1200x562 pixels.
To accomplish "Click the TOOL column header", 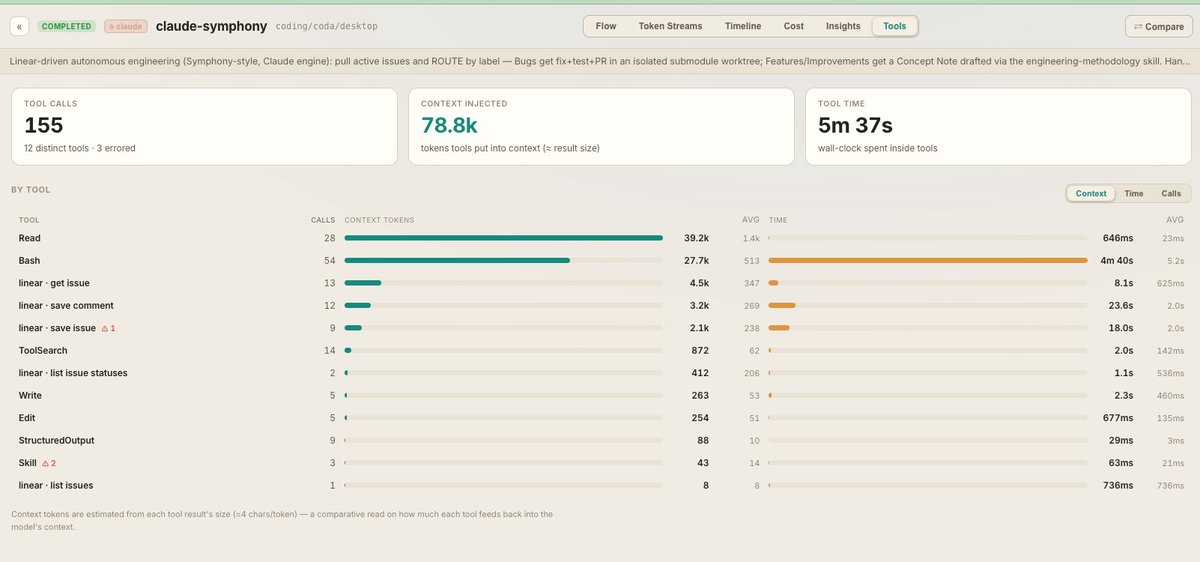I will click(x=29, y=219).
